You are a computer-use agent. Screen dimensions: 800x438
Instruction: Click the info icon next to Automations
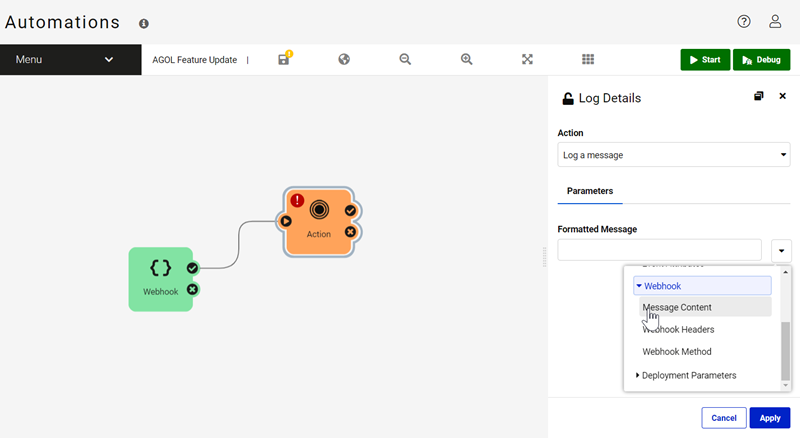[144, 23]
